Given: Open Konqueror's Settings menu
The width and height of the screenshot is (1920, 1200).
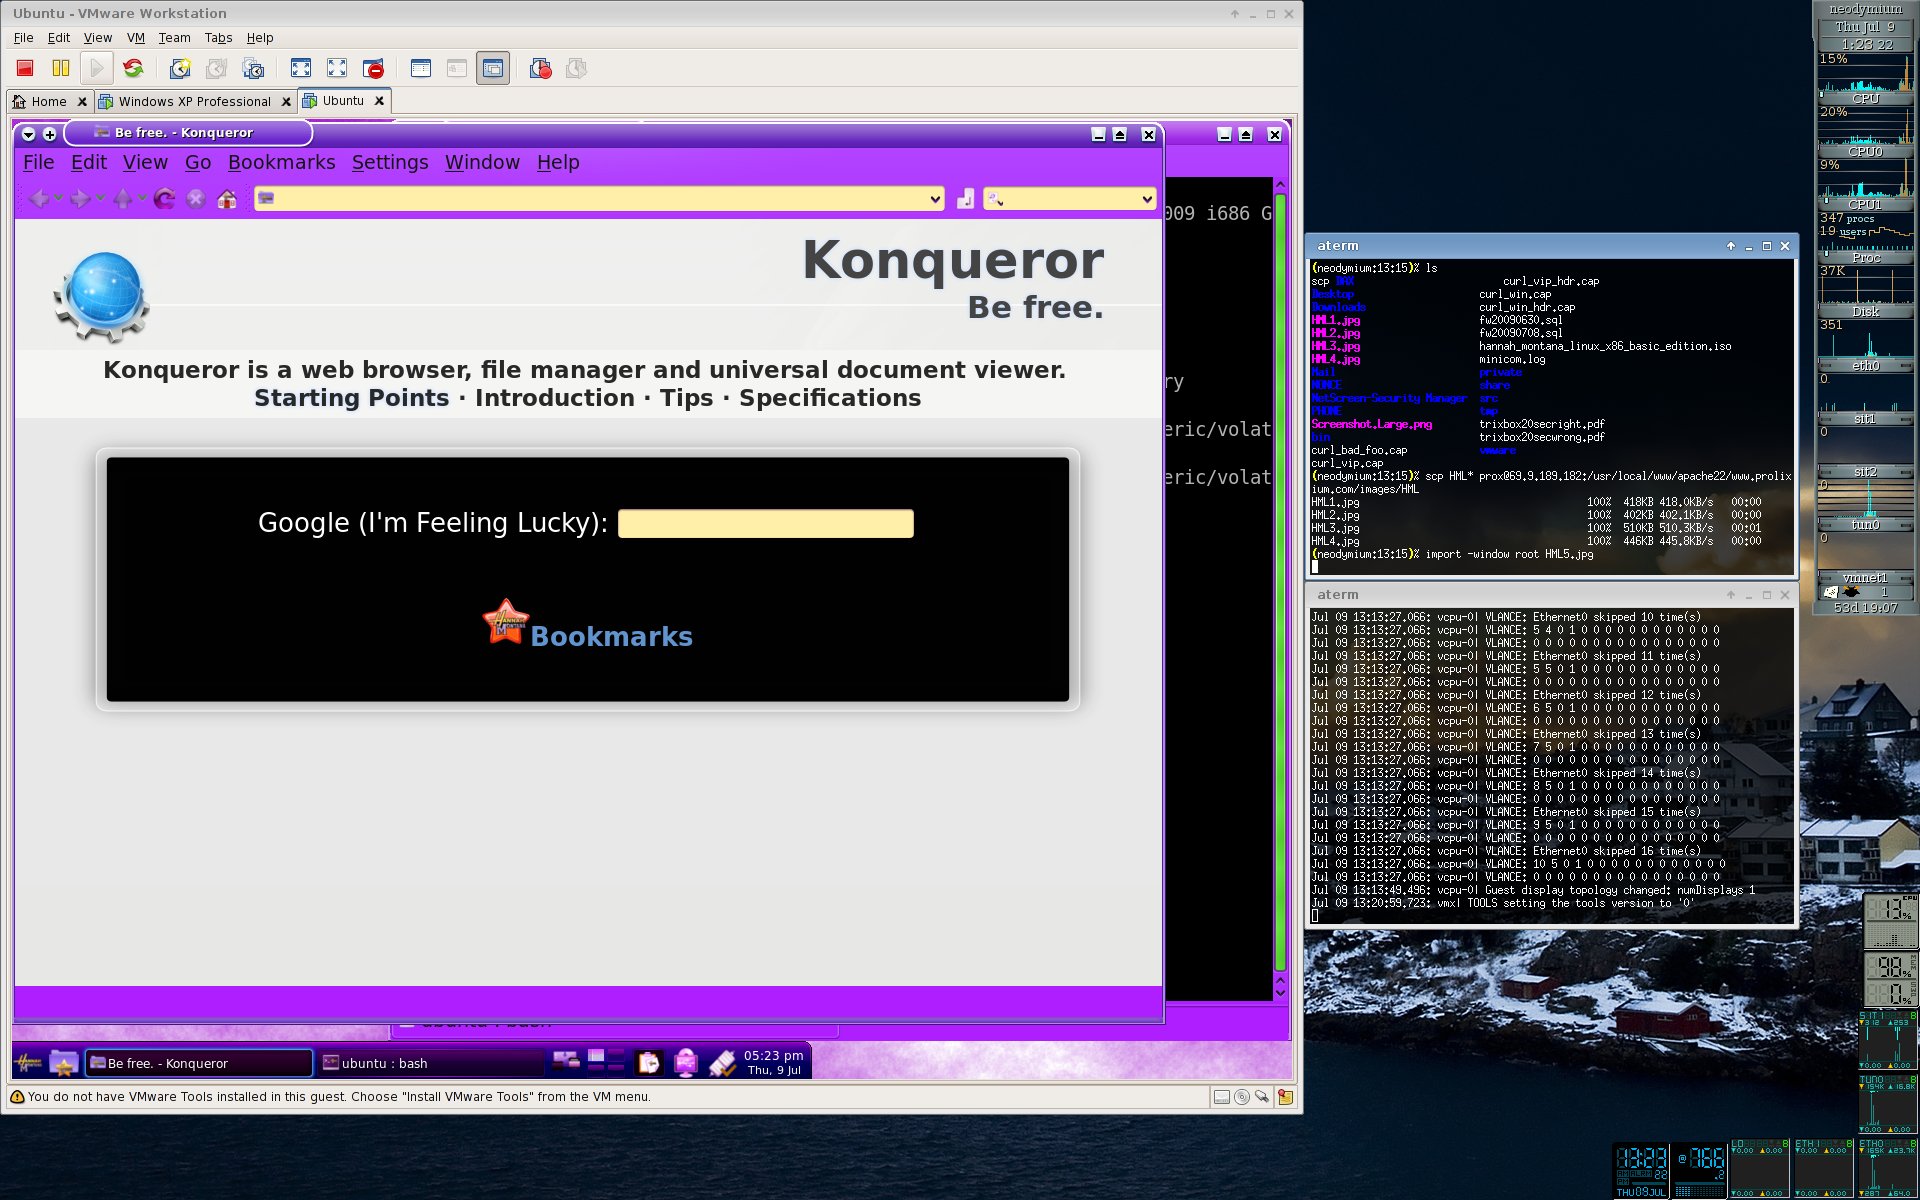Looking at the screenshot, I should tap(390, 162).
